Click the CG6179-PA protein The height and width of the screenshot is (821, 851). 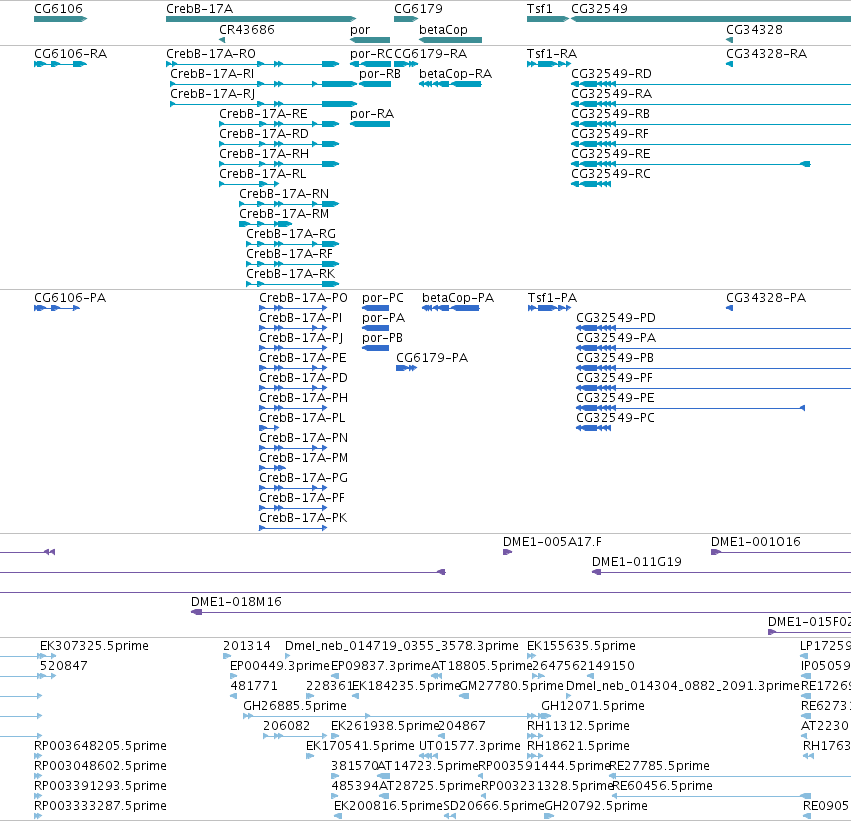407,368
